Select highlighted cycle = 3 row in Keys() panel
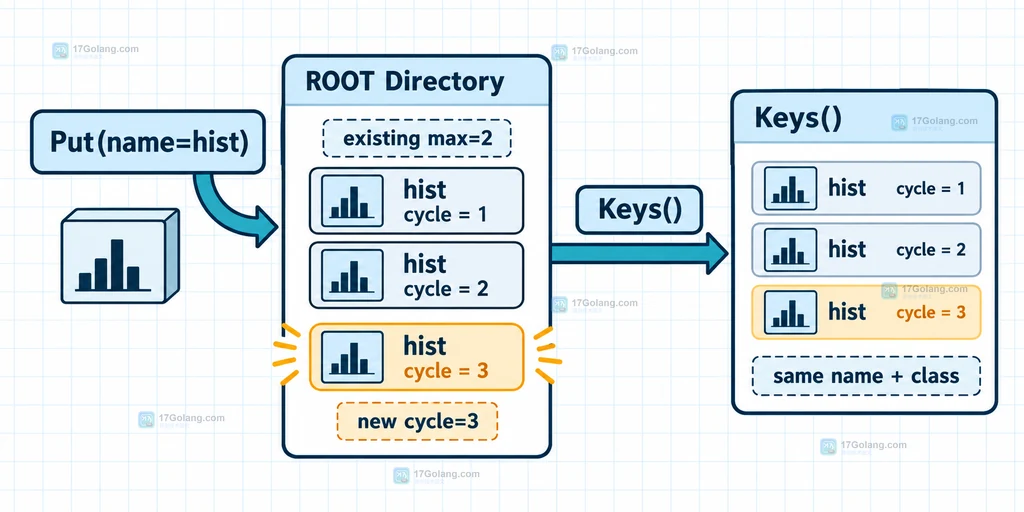The image size is (1024, 512). pyautogui.click(x=866, y=312)
